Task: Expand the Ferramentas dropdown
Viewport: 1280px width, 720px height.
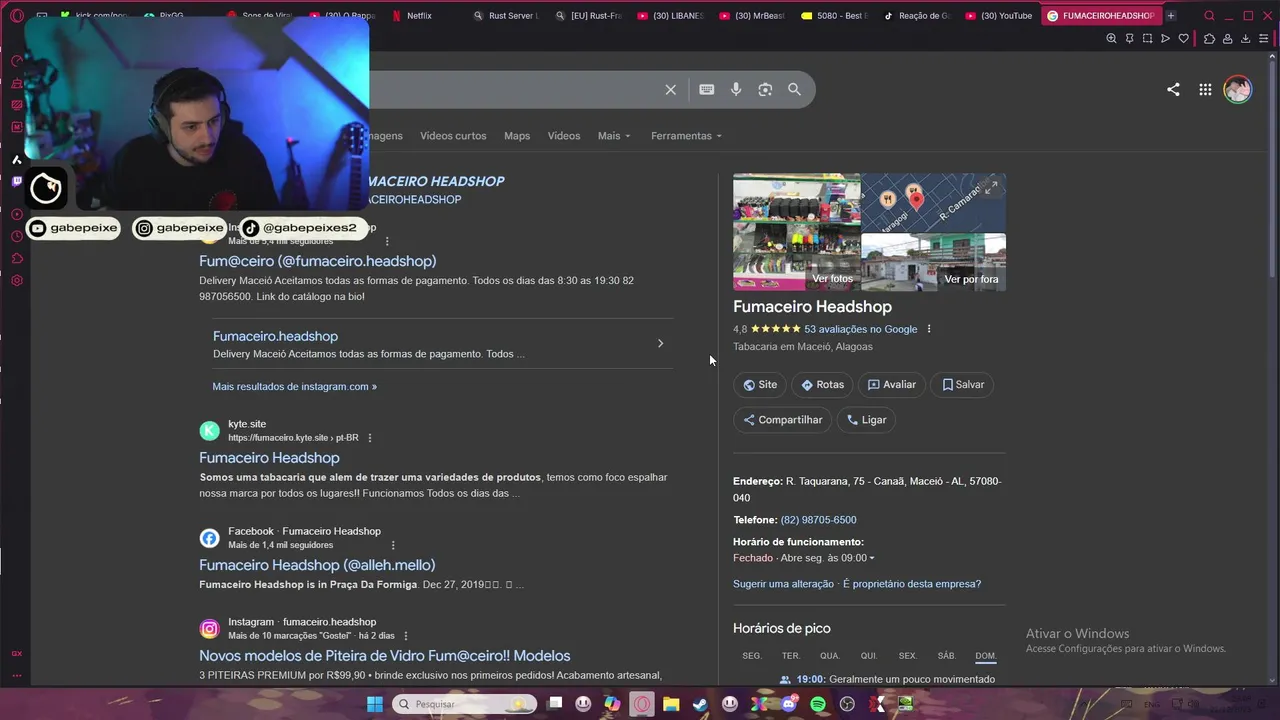Action: pyautogui.click(x=686, y=136)
